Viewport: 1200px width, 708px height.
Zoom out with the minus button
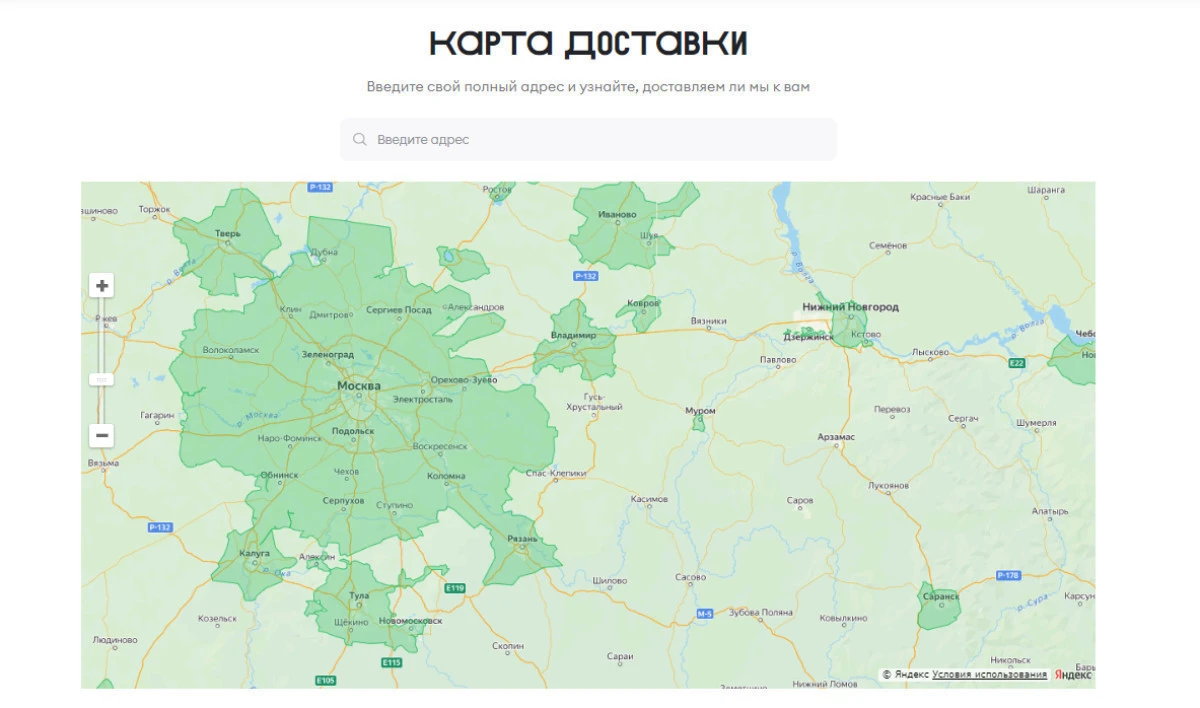click(101, 435)
